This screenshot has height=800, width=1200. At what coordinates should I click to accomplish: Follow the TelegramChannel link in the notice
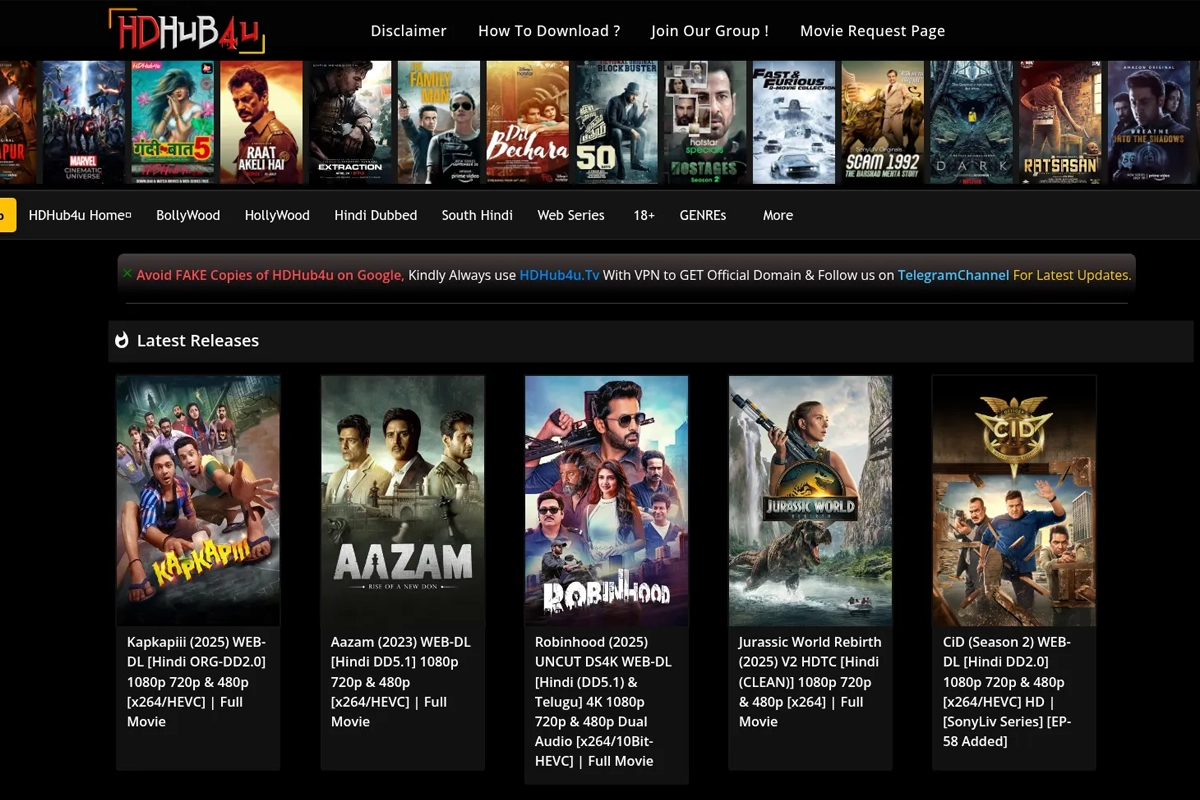click(953, 275)
